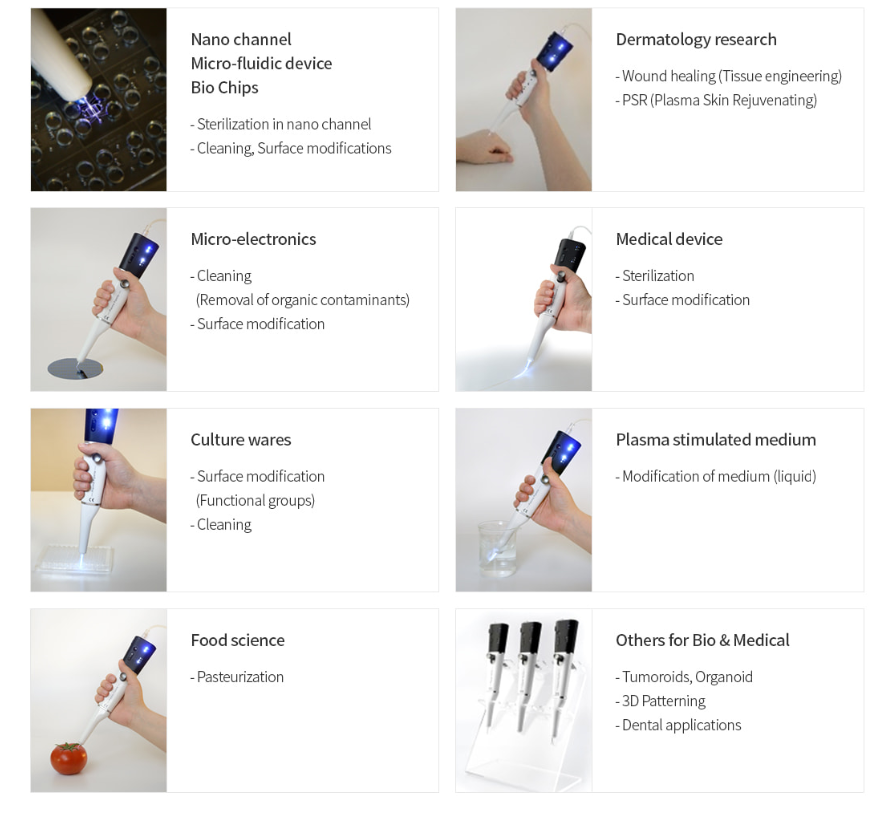This screenshot has height=820, width=888.
Task: Open the nano channel bio chip photo
Action: coord(99,99)
